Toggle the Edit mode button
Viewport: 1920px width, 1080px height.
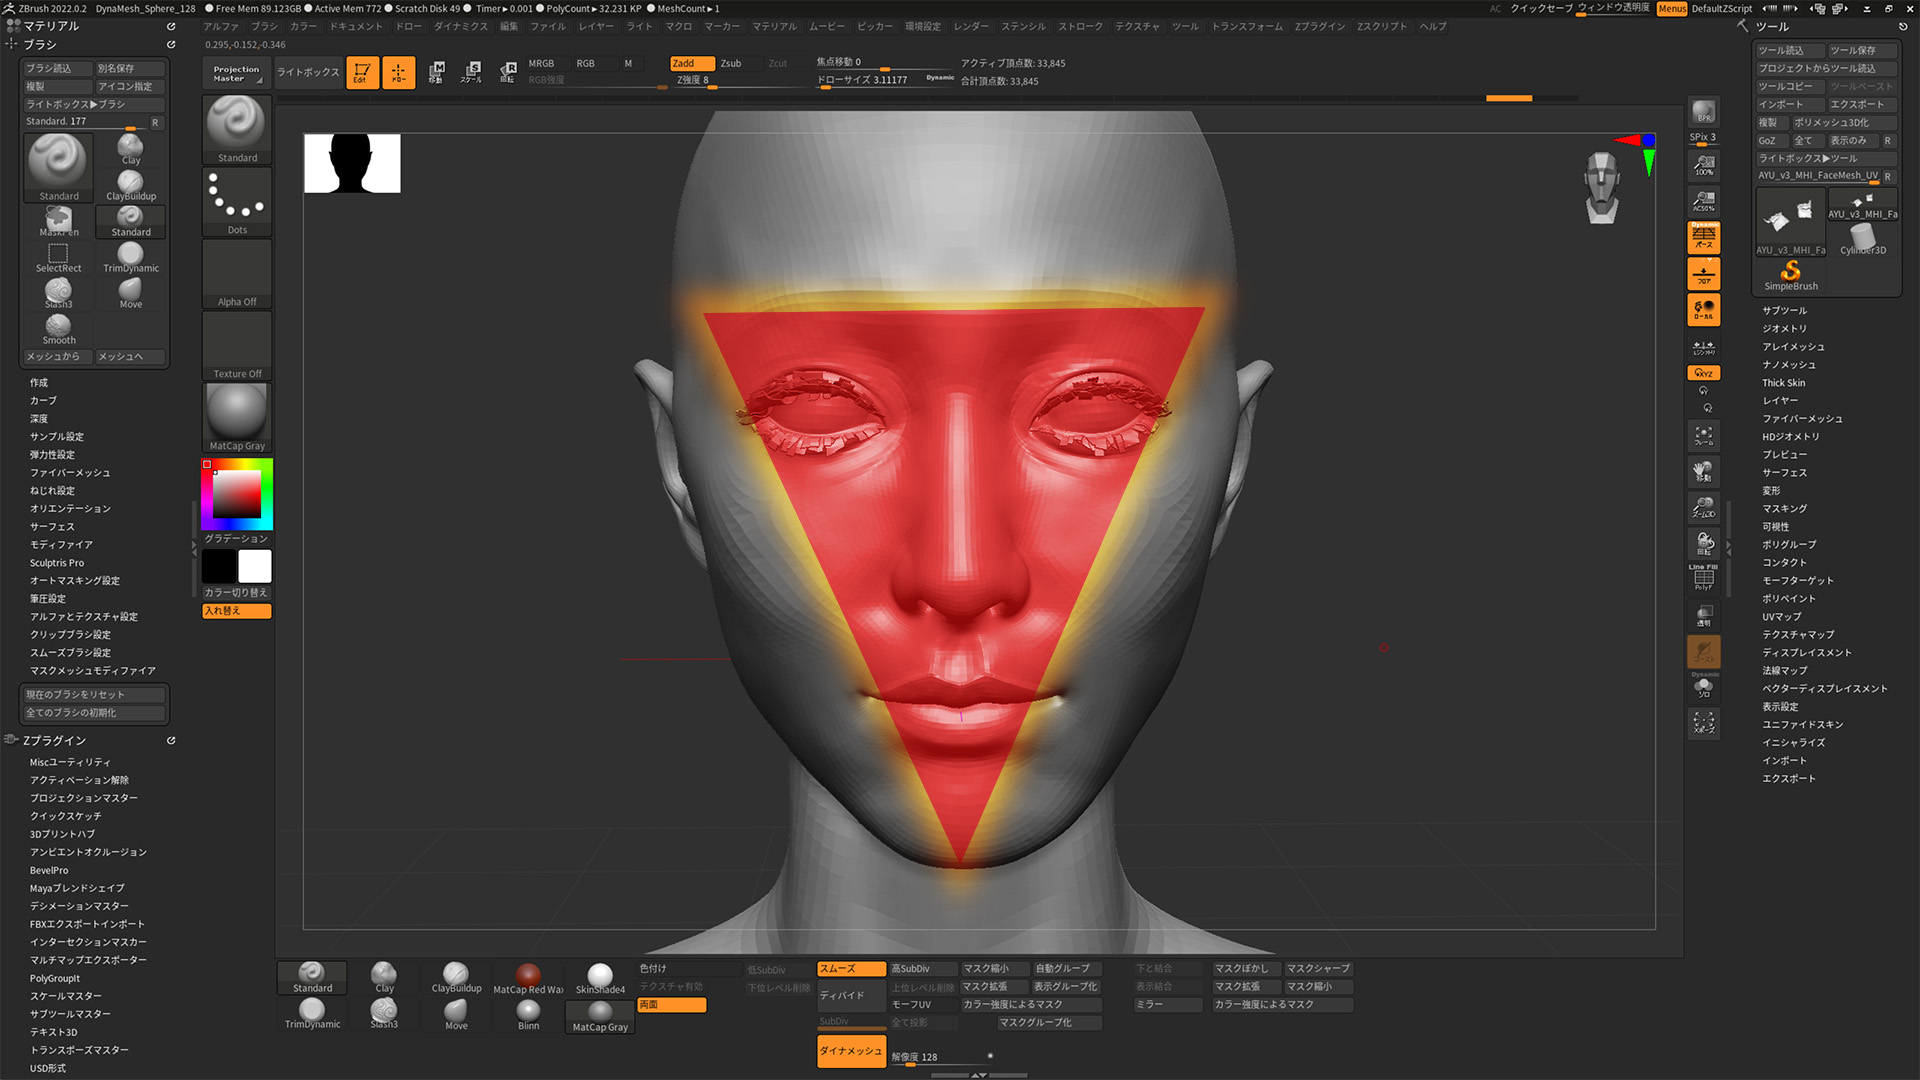tap(362, 72)
